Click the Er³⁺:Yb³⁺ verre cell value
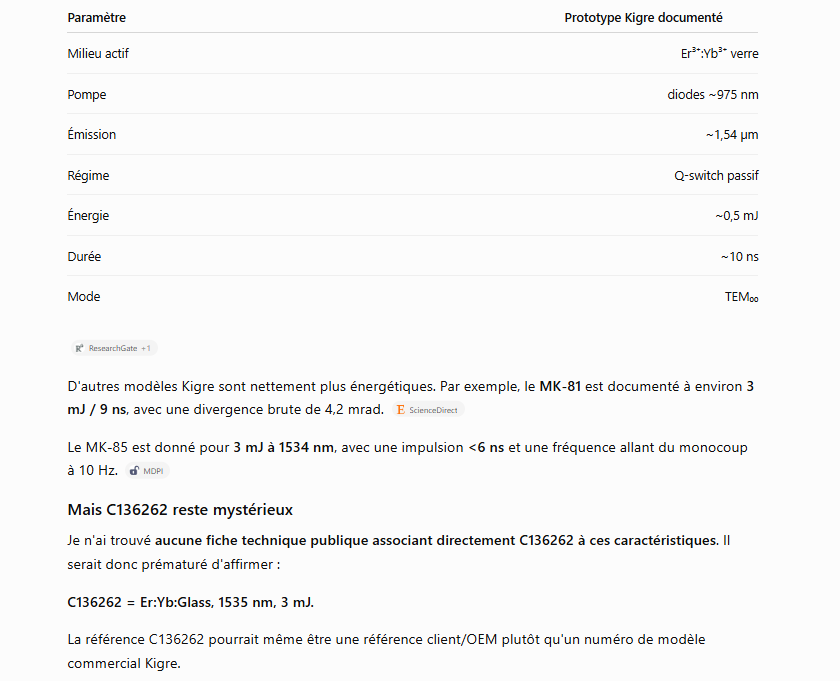Screen dimensions: 840x681 (719, 54)
